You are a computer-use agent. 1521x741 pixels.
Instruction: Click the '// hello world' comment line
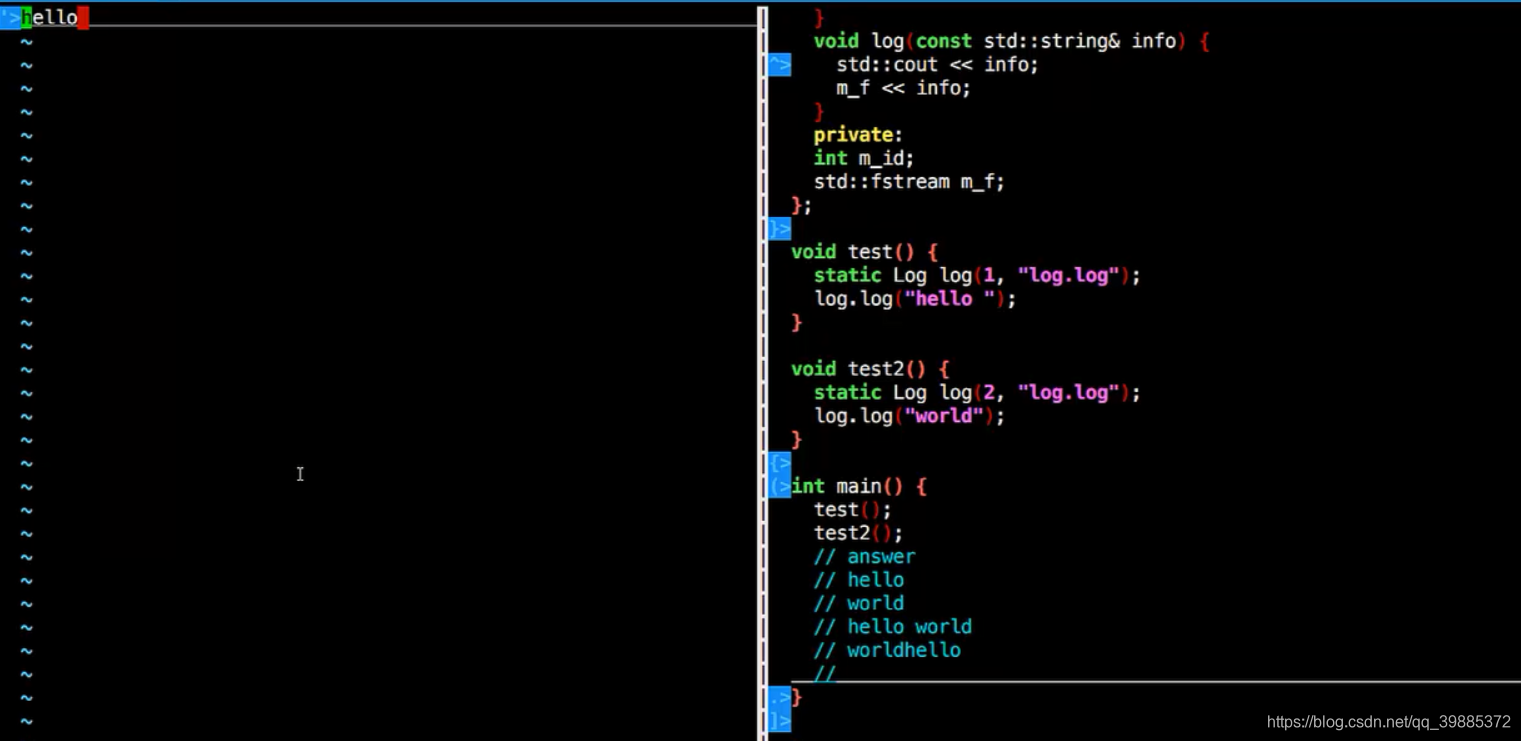click(x=892, y=627)
